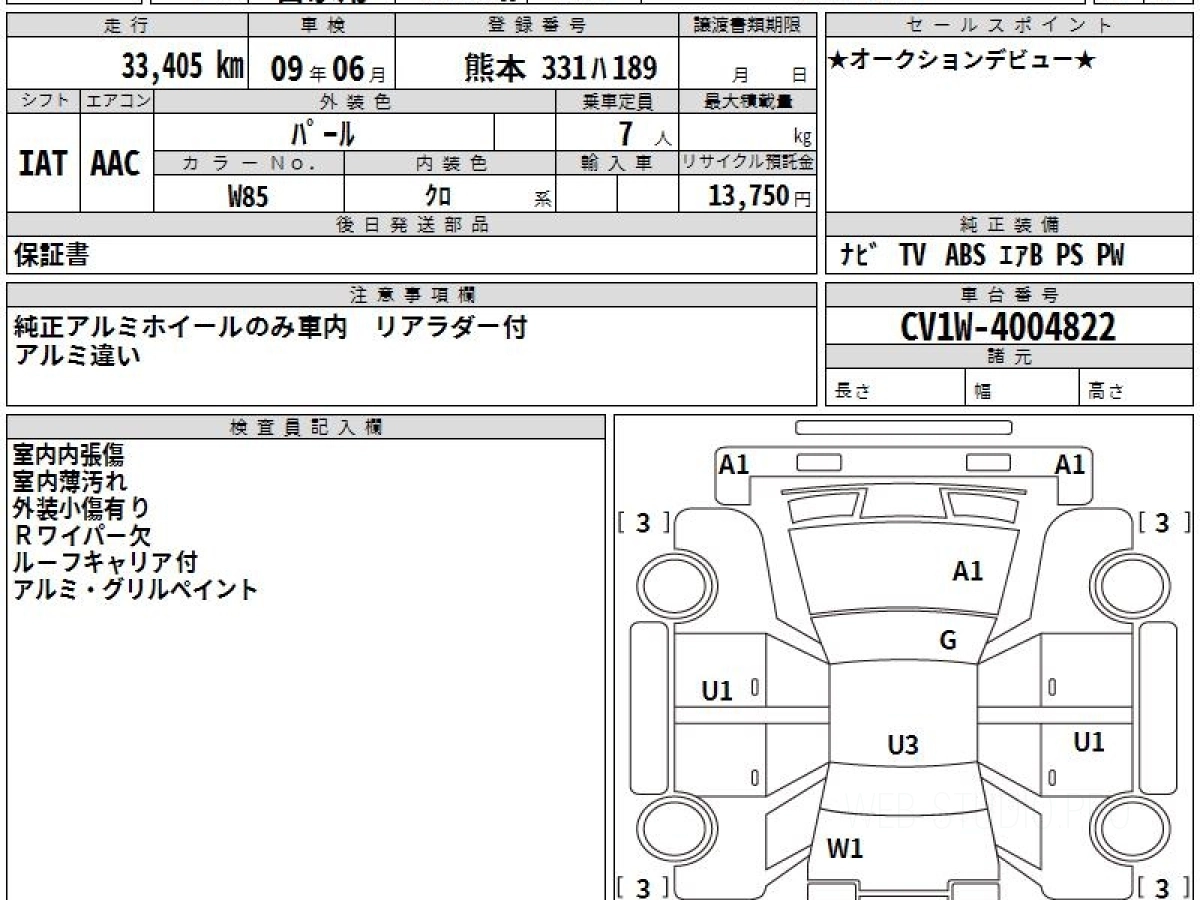Select the 09年06月 inspection date

(328, 68)
